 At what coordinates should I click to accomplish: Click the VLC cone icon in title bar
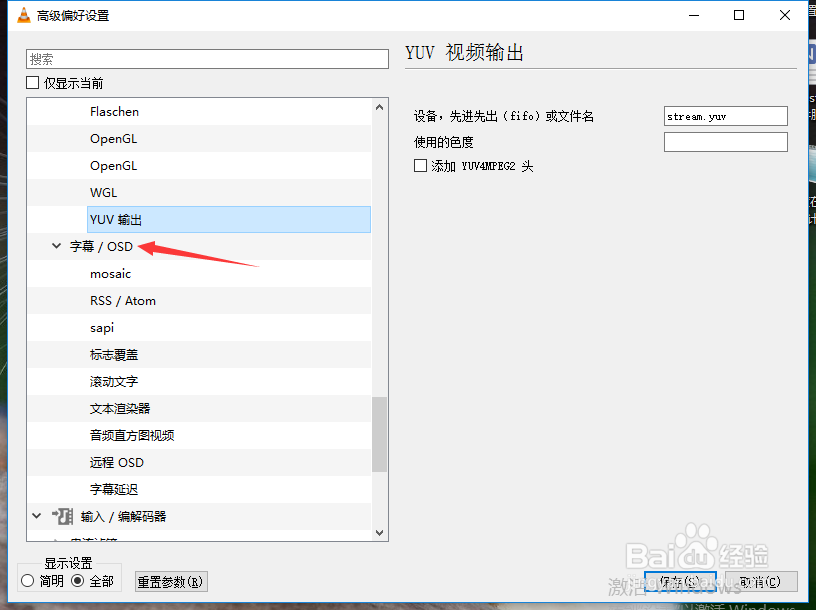(22, 15)
